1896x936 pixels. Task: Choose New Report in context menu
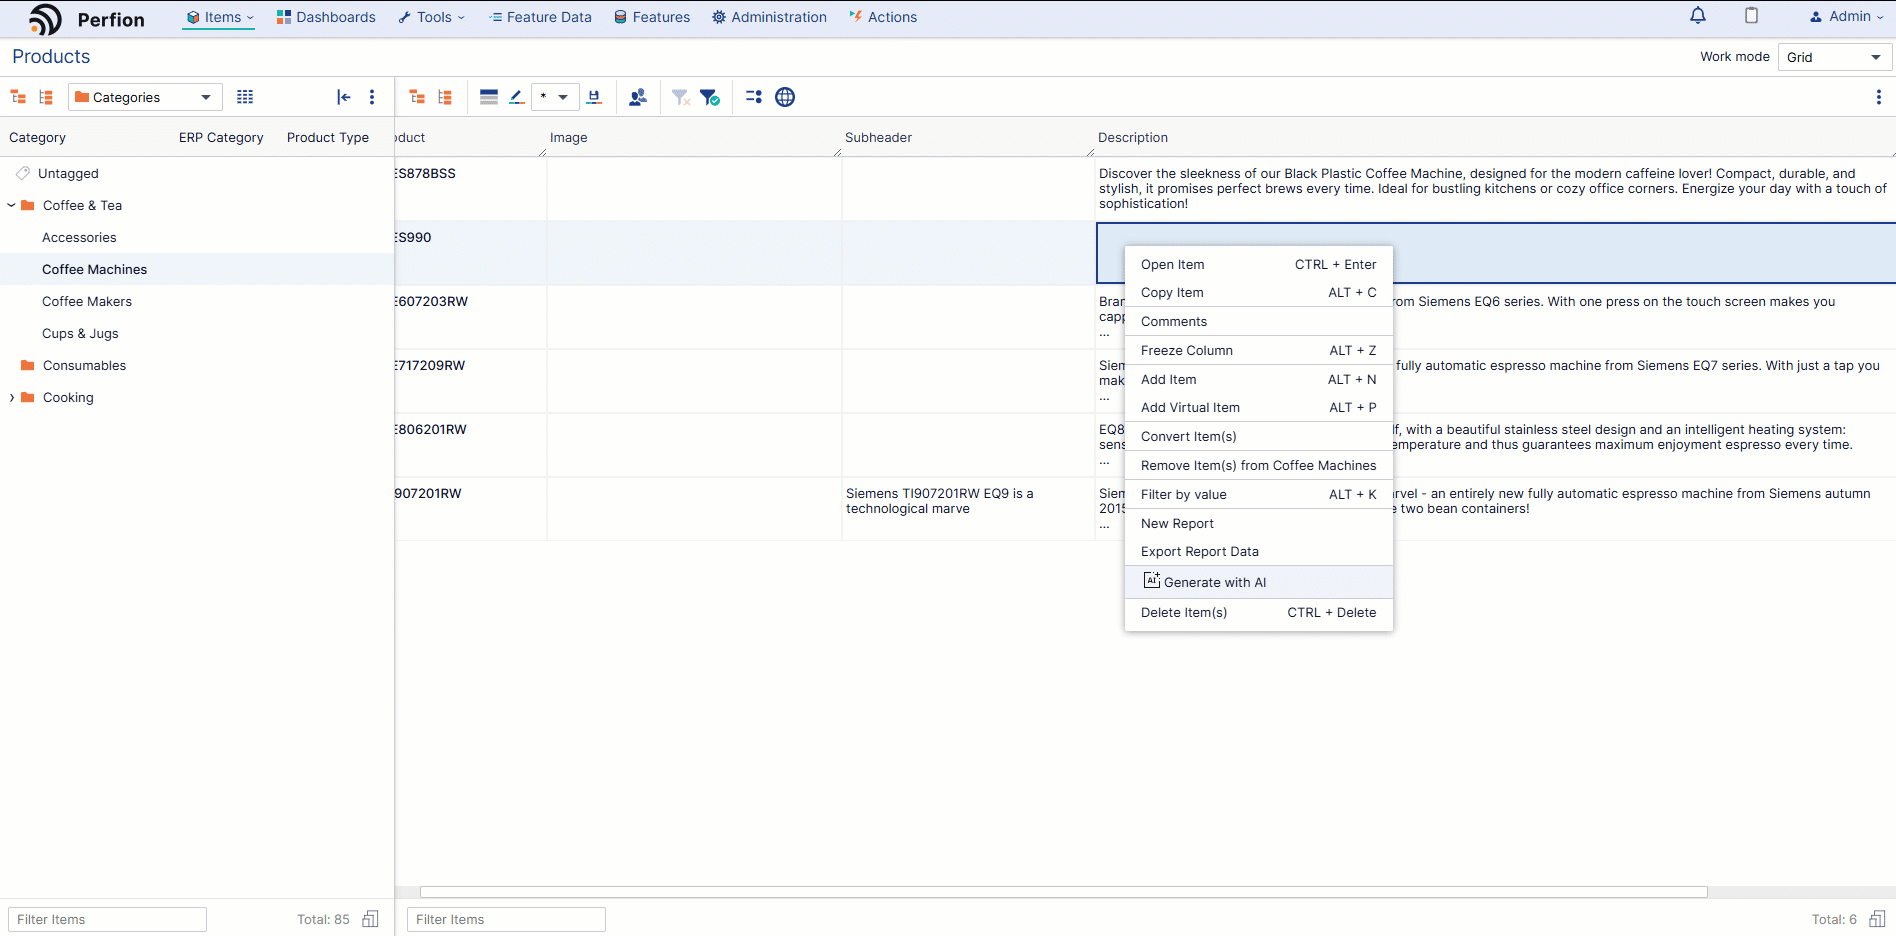[1258, 523]
